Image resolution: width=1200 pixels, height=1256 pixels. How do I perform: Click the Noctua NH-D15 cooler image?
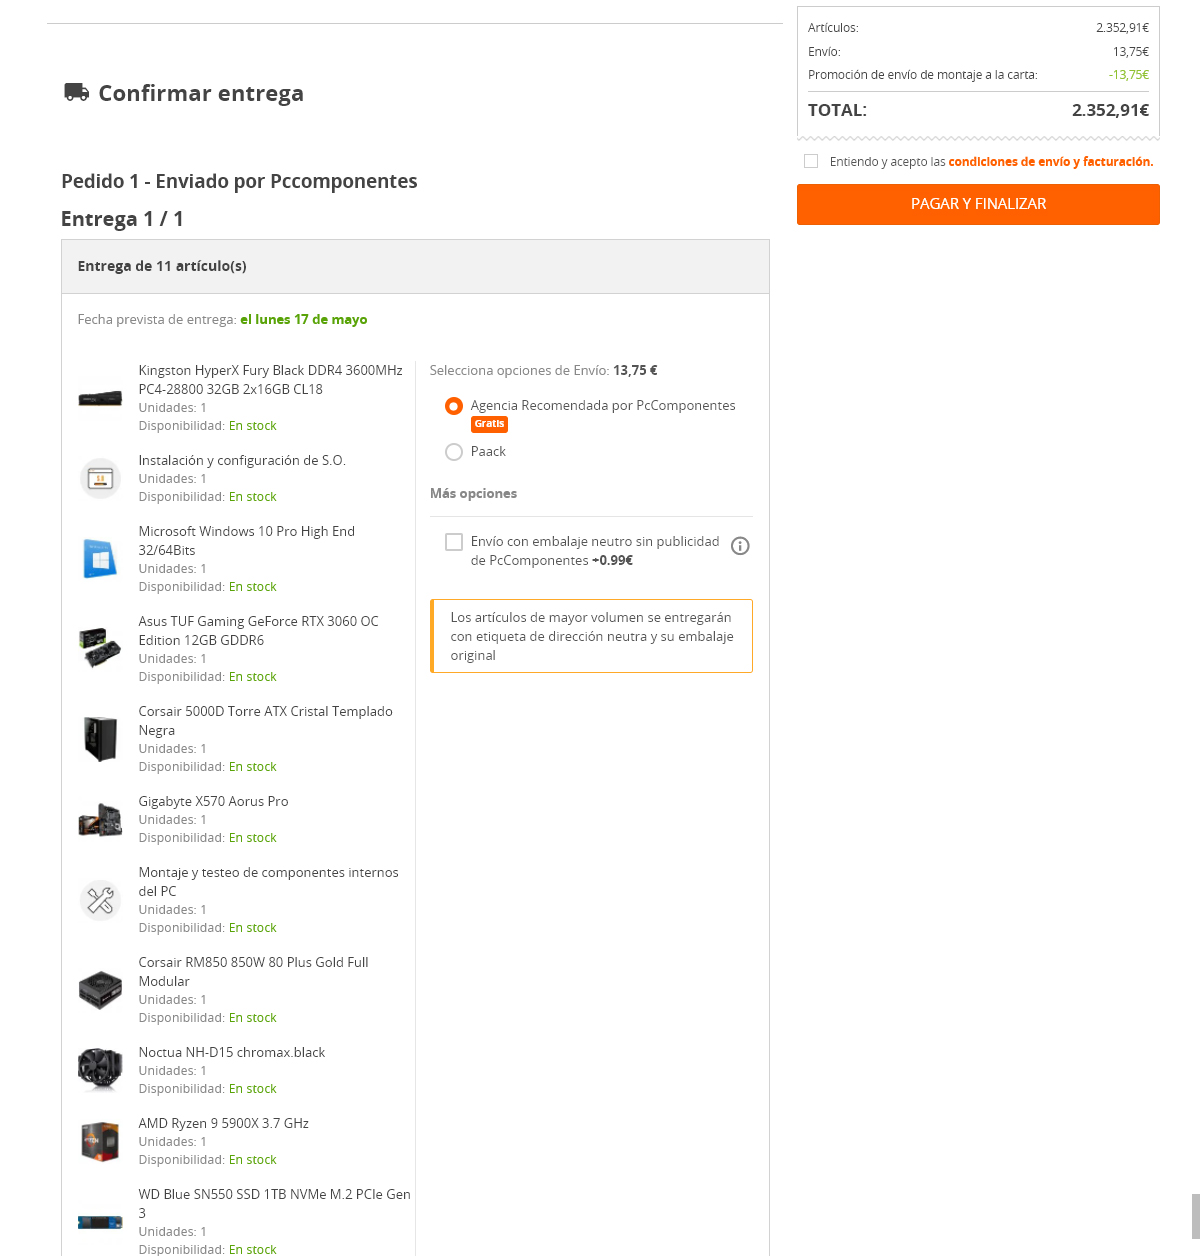100,1070
